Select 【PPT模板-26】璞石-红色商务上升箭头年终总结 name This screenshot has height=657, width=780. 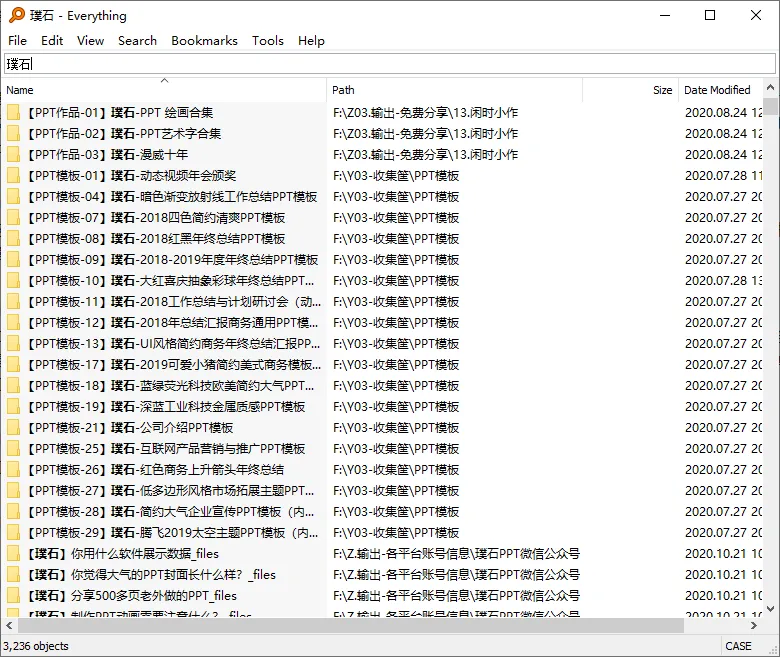[x=155, y=469]
